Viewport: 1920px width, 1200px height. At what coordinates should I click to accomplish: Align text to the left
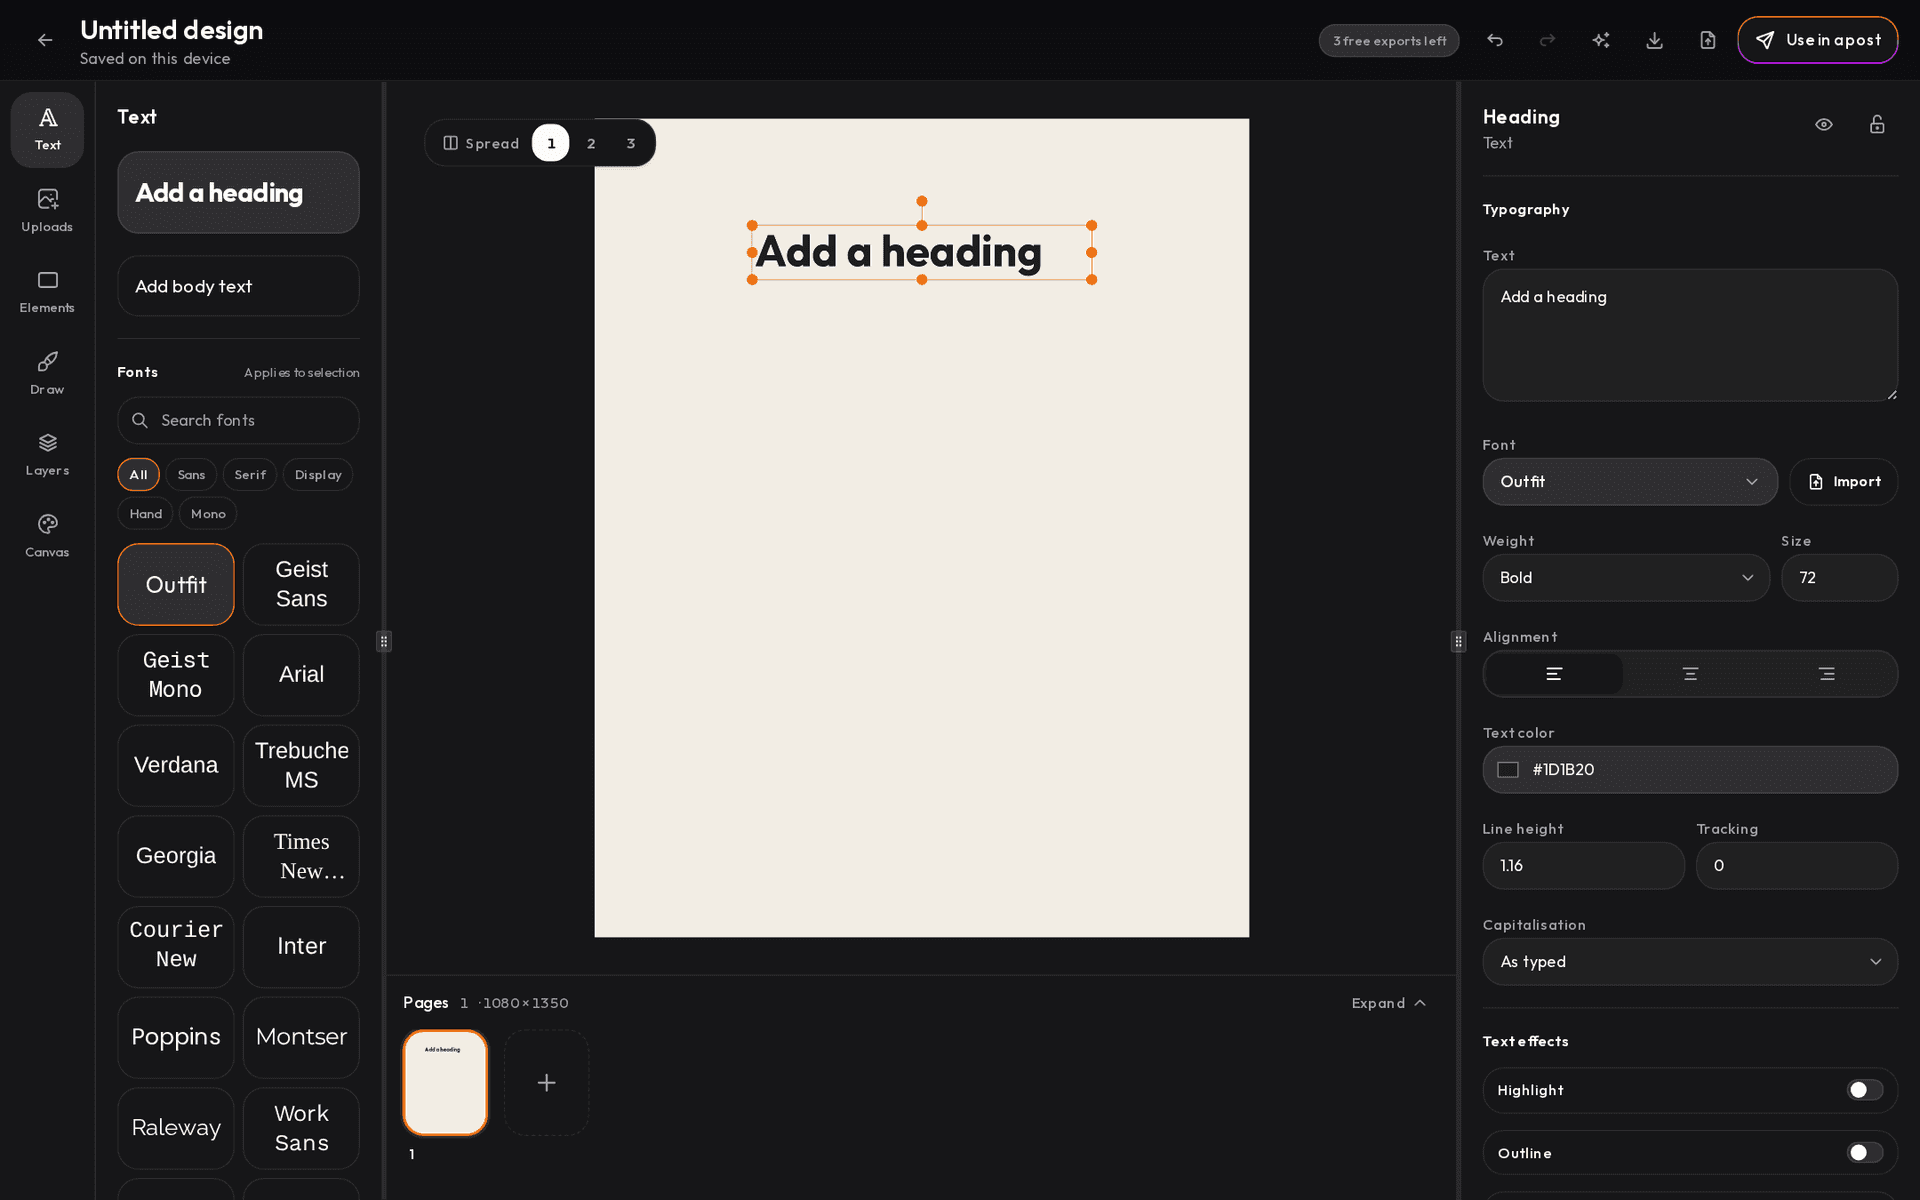(1554, 674)
